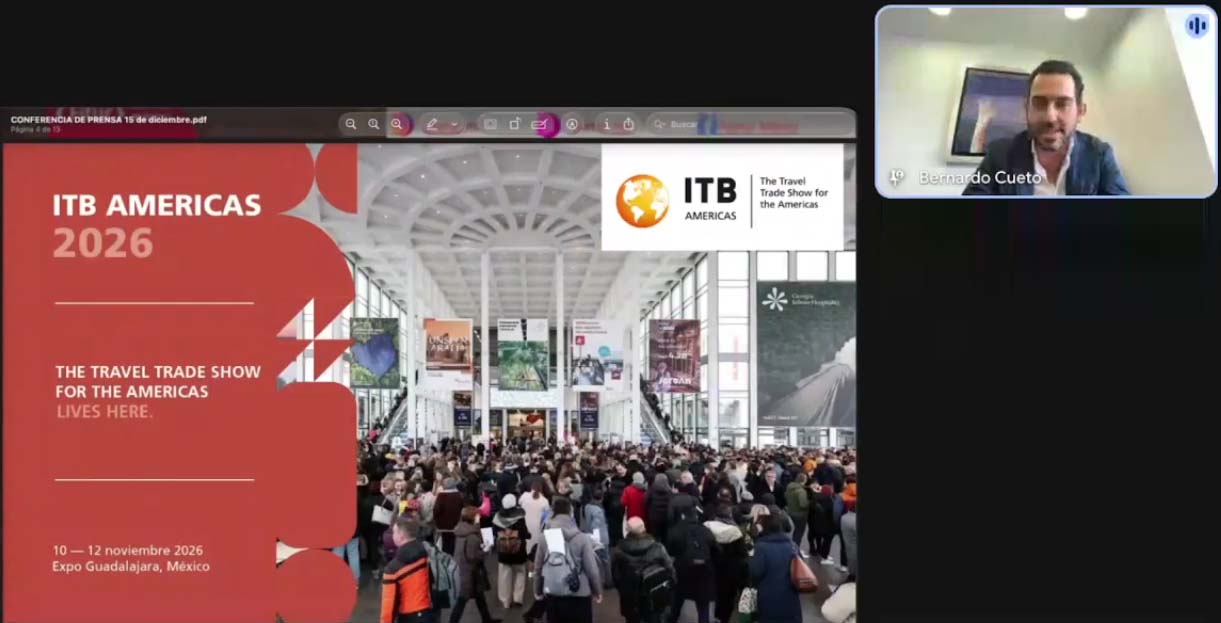
Task: Click the pink-highlighted rightmost magnifier icon
Action: [398, 124]
